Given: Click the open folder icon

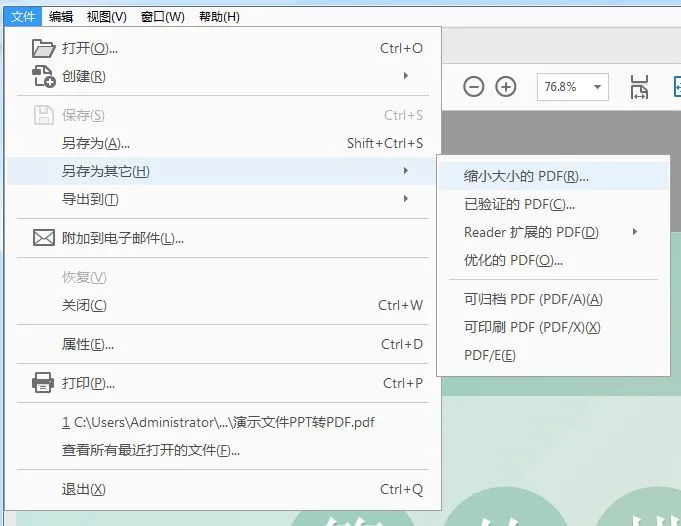Looking at the screenshot, I should [43, 48].
